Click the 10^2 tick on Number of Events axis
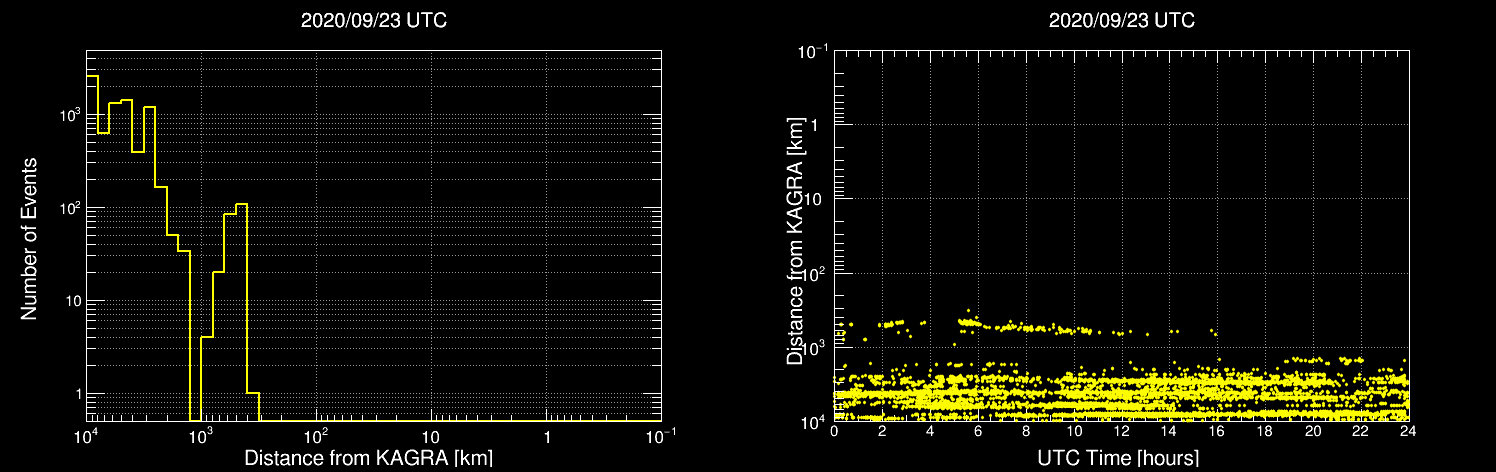Image resolution: width=1496 pixels, height=472 pixels. click(69, 208)
